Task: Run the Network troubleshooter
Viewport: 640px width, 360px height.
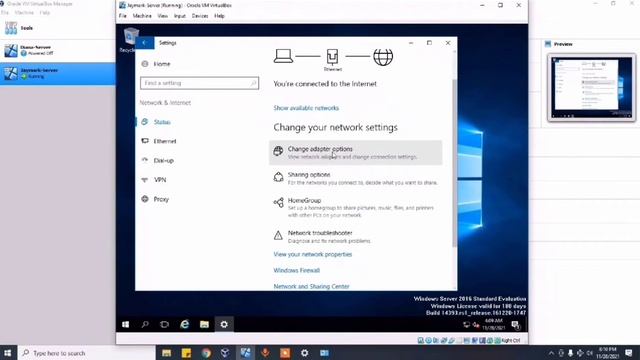Action: (356, 237)
